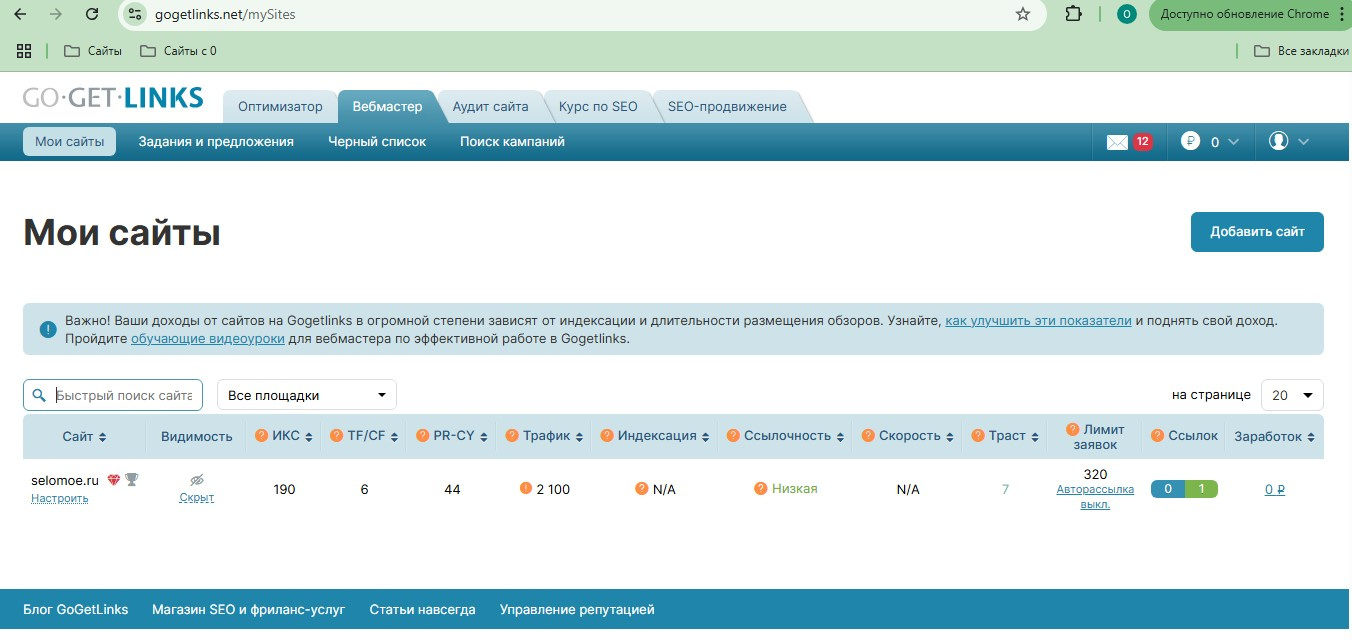
Task: Open the 0 ₽ earnings link
Action: pyautogui.click(x=1274, y=489)
